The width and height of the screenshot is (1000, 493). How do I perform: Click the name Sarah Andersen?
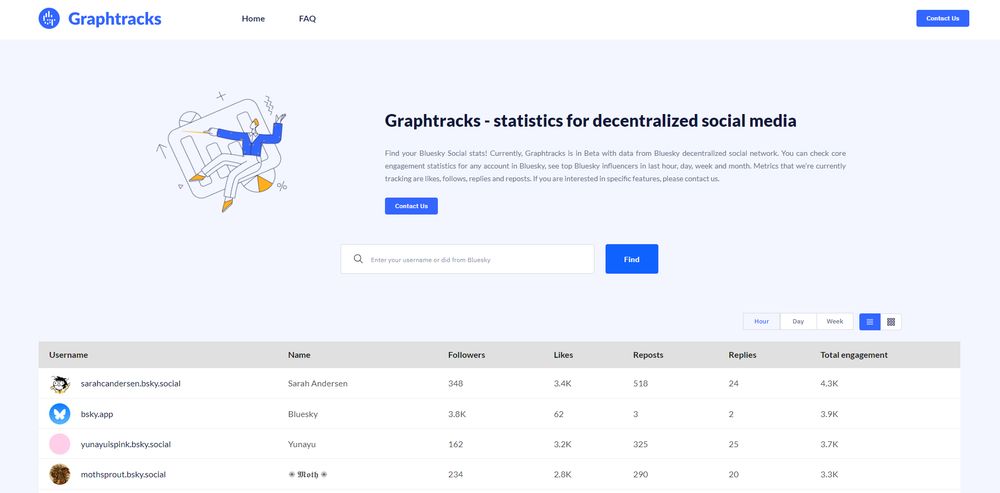[318, 384]
